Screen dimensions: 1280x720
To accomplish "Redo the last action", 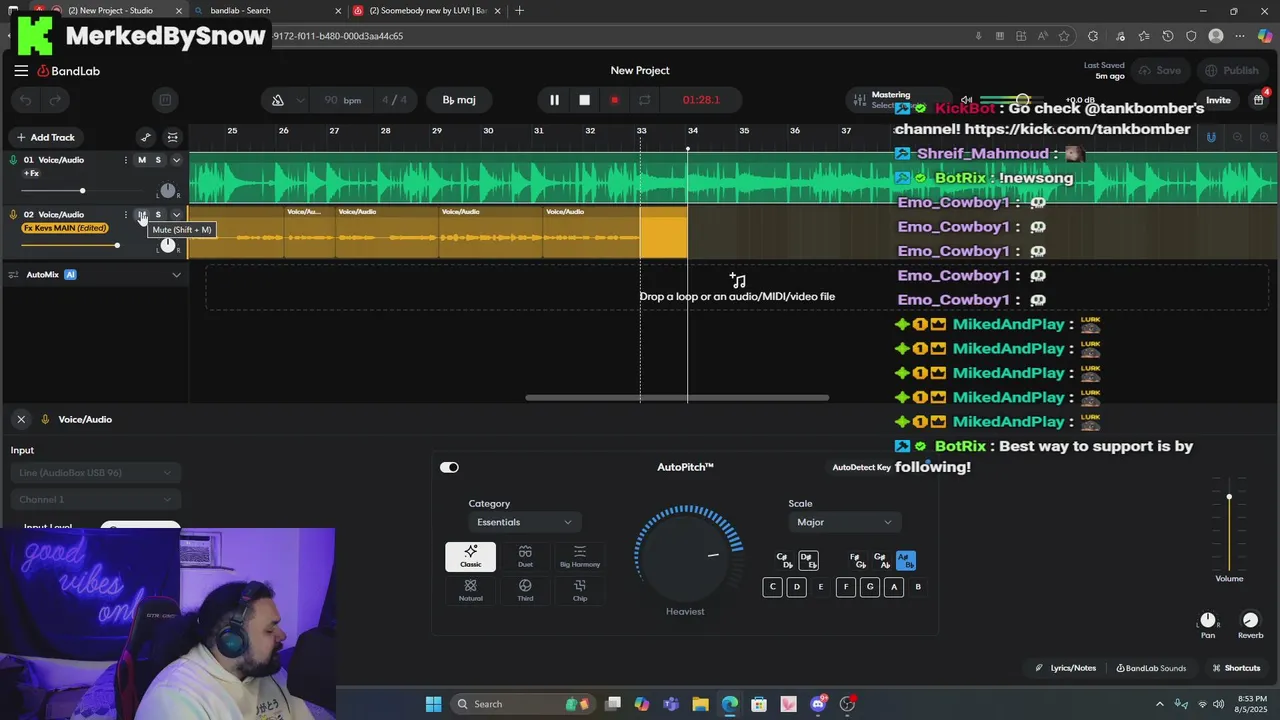I will click(55, 100).
